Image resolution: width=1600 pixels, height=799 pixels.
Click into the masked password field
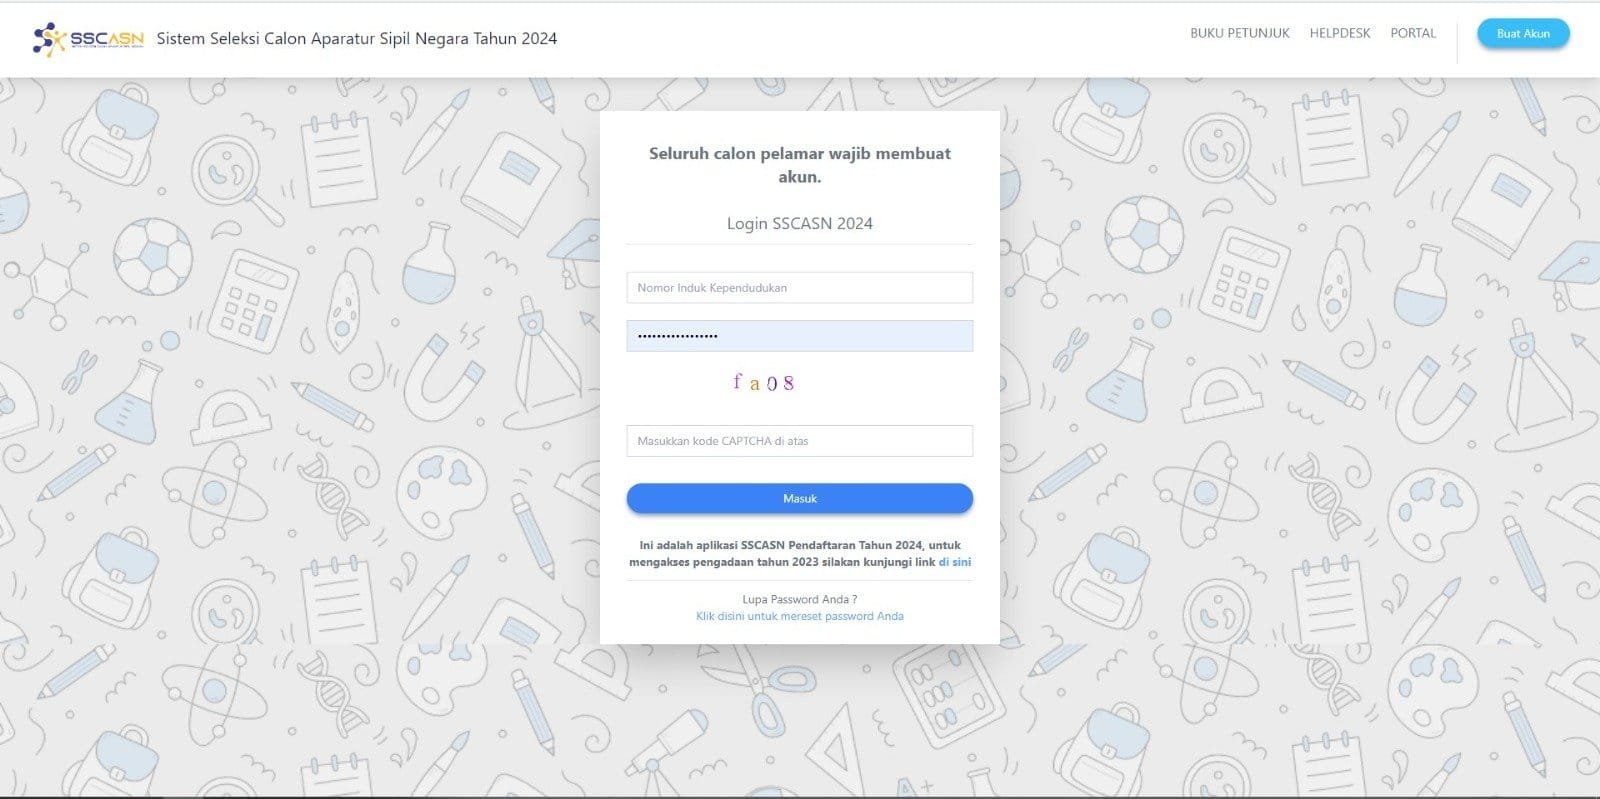click(799, 336)
